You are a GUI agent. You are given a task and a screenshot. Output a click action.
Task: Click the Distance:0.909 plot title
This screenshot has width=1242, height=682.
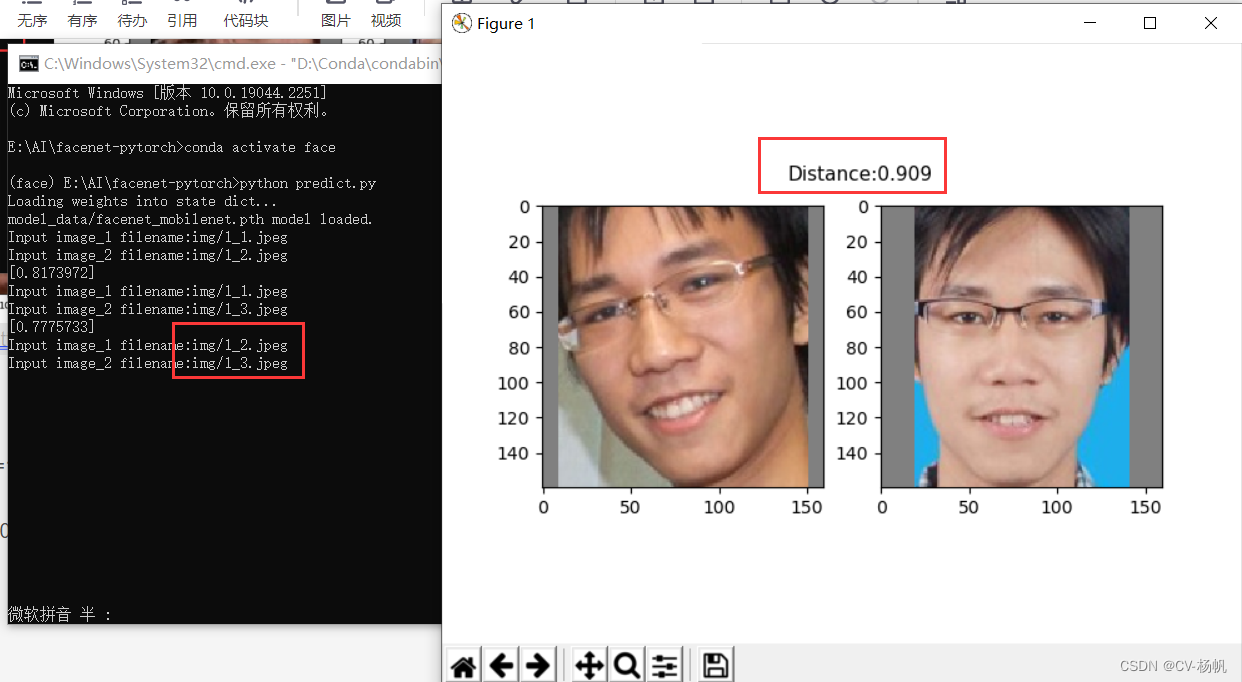point(860,174)
